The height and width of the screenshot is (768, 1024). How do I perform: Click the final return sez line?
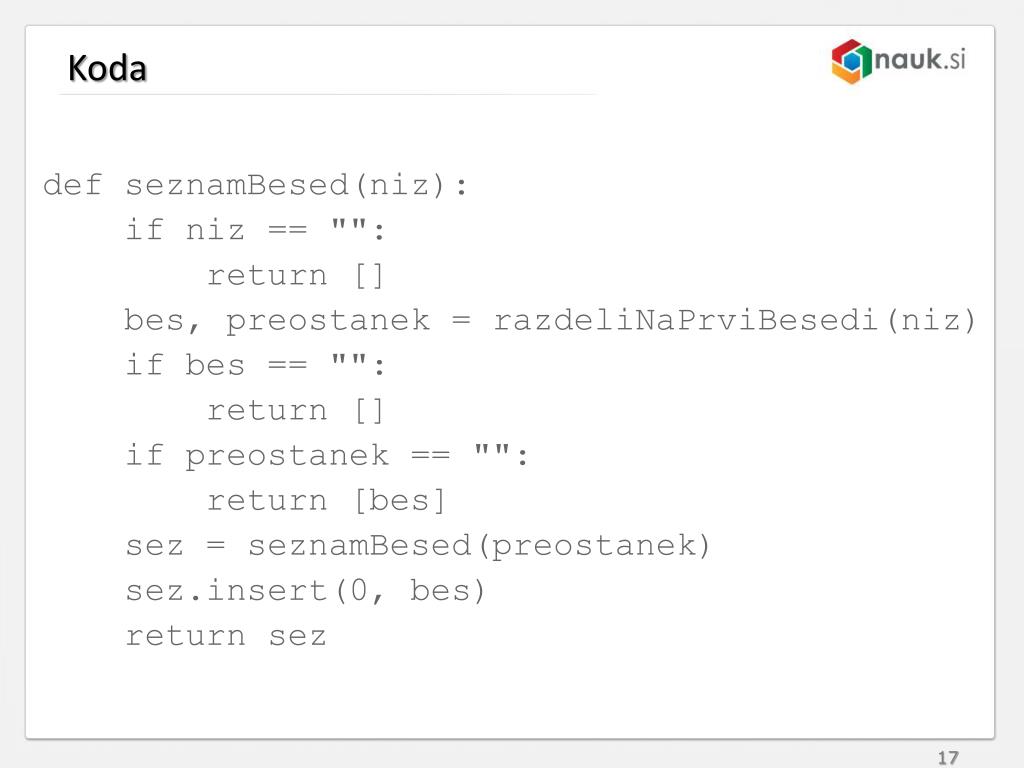225,636
